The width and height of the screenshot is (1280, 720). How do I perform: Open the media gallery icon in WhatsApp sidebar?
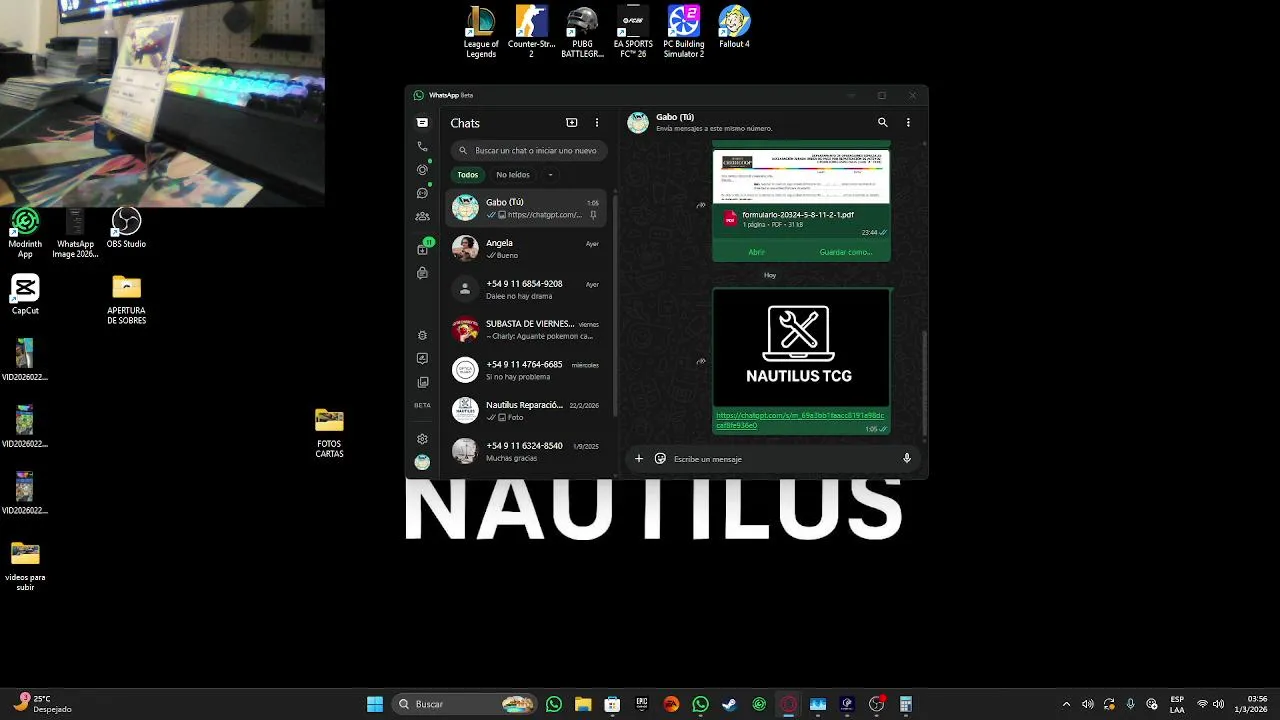(422, 382)
